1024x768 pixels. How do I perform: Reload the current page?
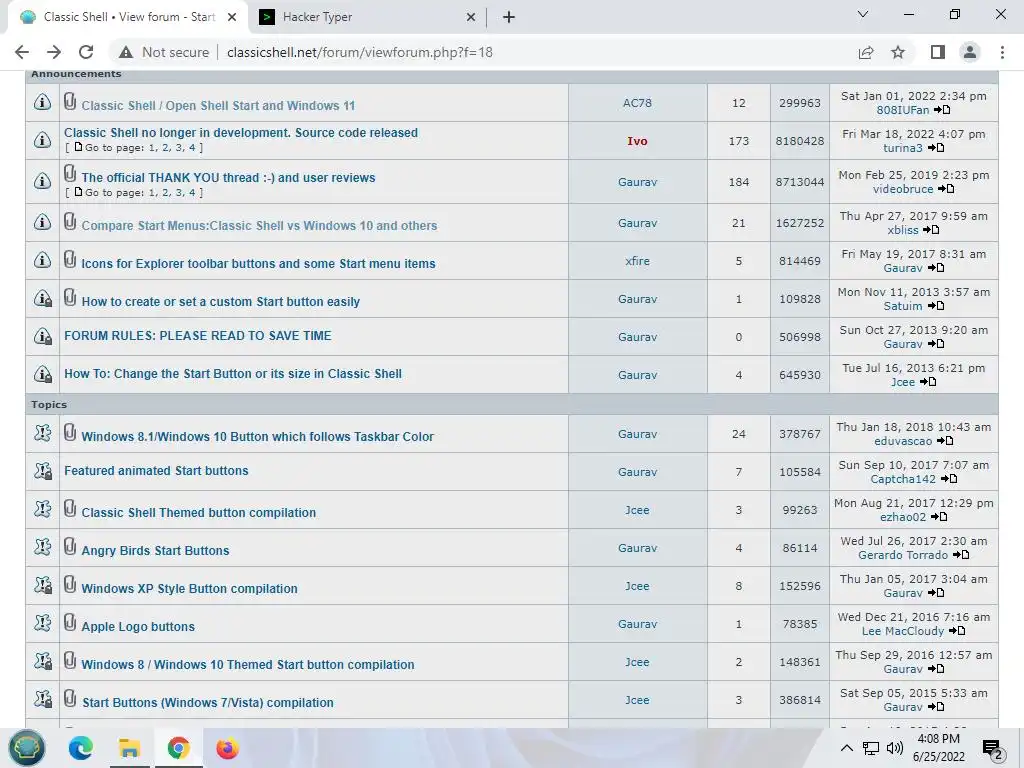coord(86,52)
